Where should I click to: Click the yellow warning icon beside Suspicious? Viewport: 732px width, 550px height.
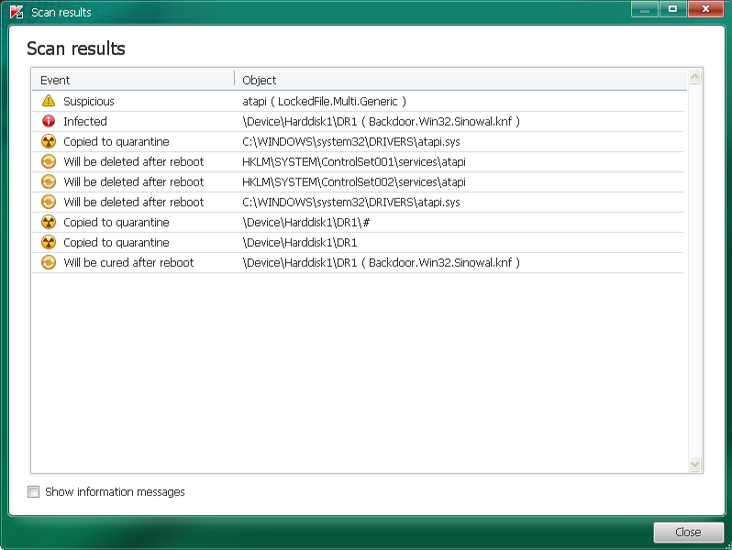[x=48, y=101]
